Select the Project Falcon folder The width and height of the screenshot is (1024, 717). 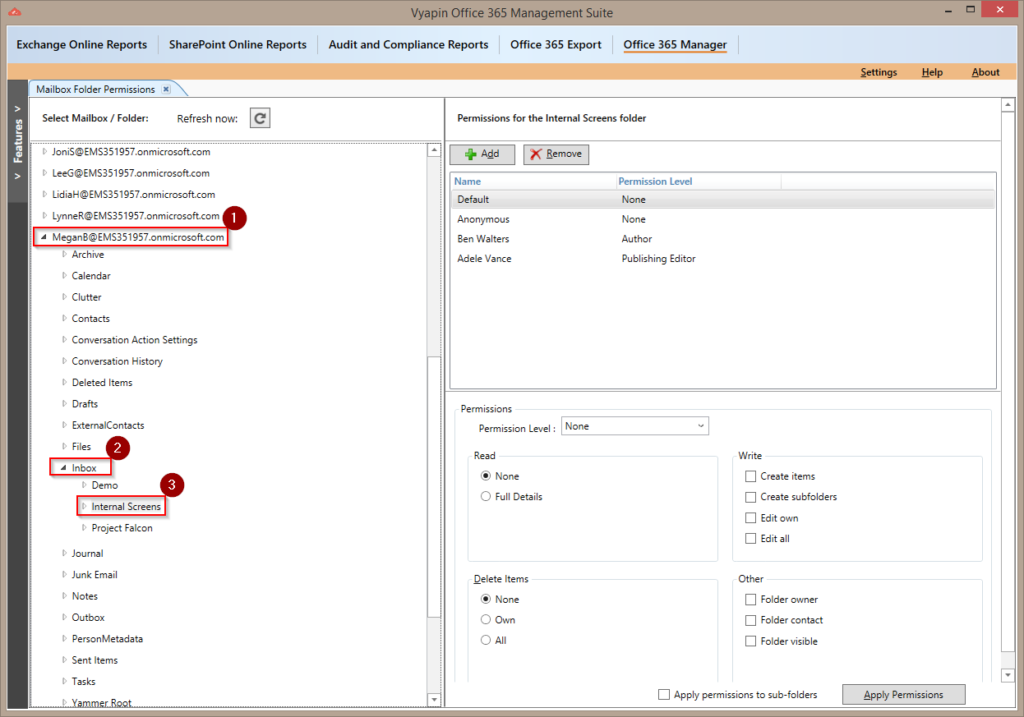(122, 528)
